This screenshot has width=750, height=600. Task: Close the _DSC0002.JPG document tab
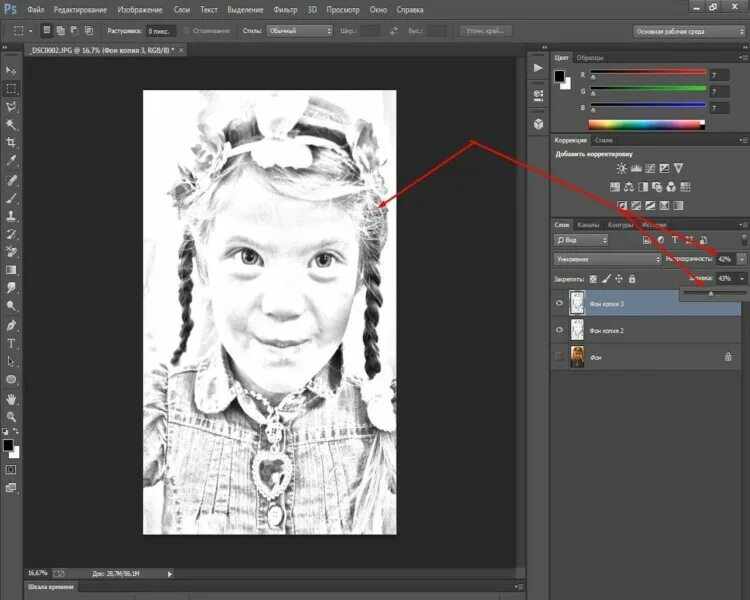coord(181,50)
